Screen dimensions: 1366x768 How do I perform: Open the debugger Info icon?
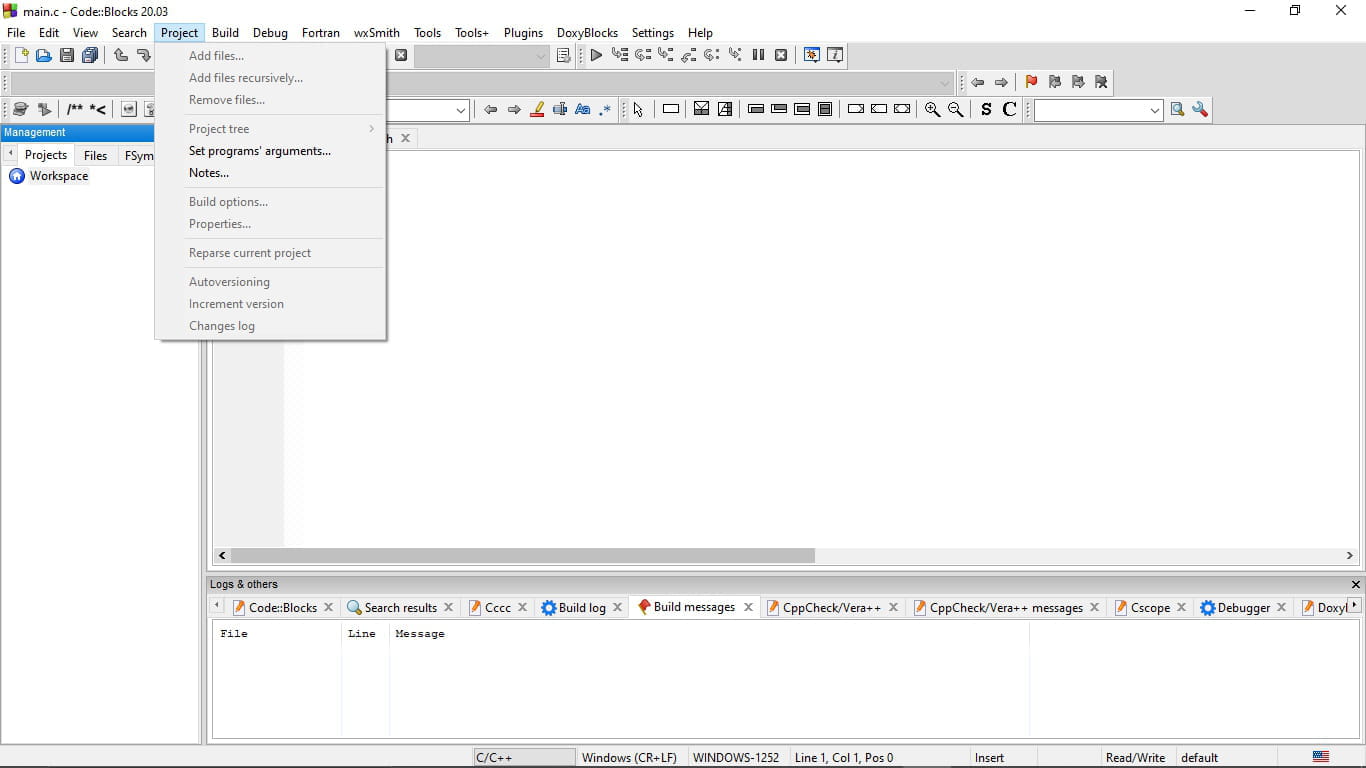click(835, 56)
